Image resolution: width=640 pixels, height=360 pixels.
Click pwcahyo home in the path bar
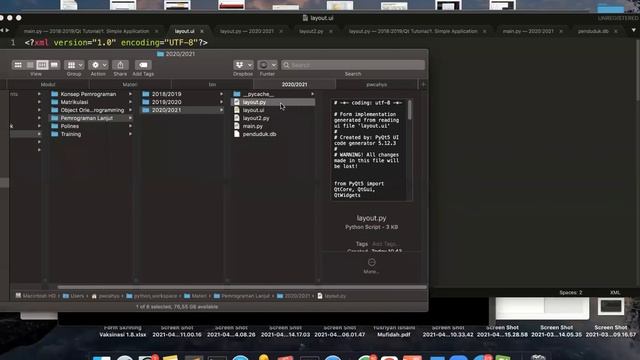point(105,296)
